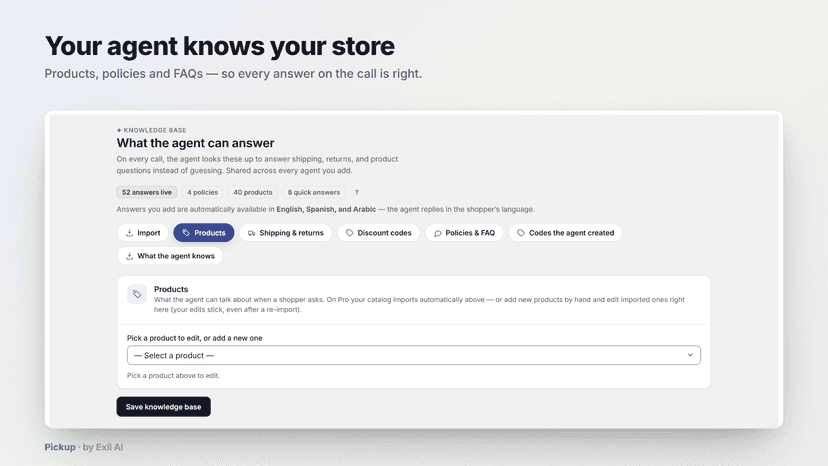Click the What the agent can answer heading
This screenshot has width=828, height=466.
195,143
